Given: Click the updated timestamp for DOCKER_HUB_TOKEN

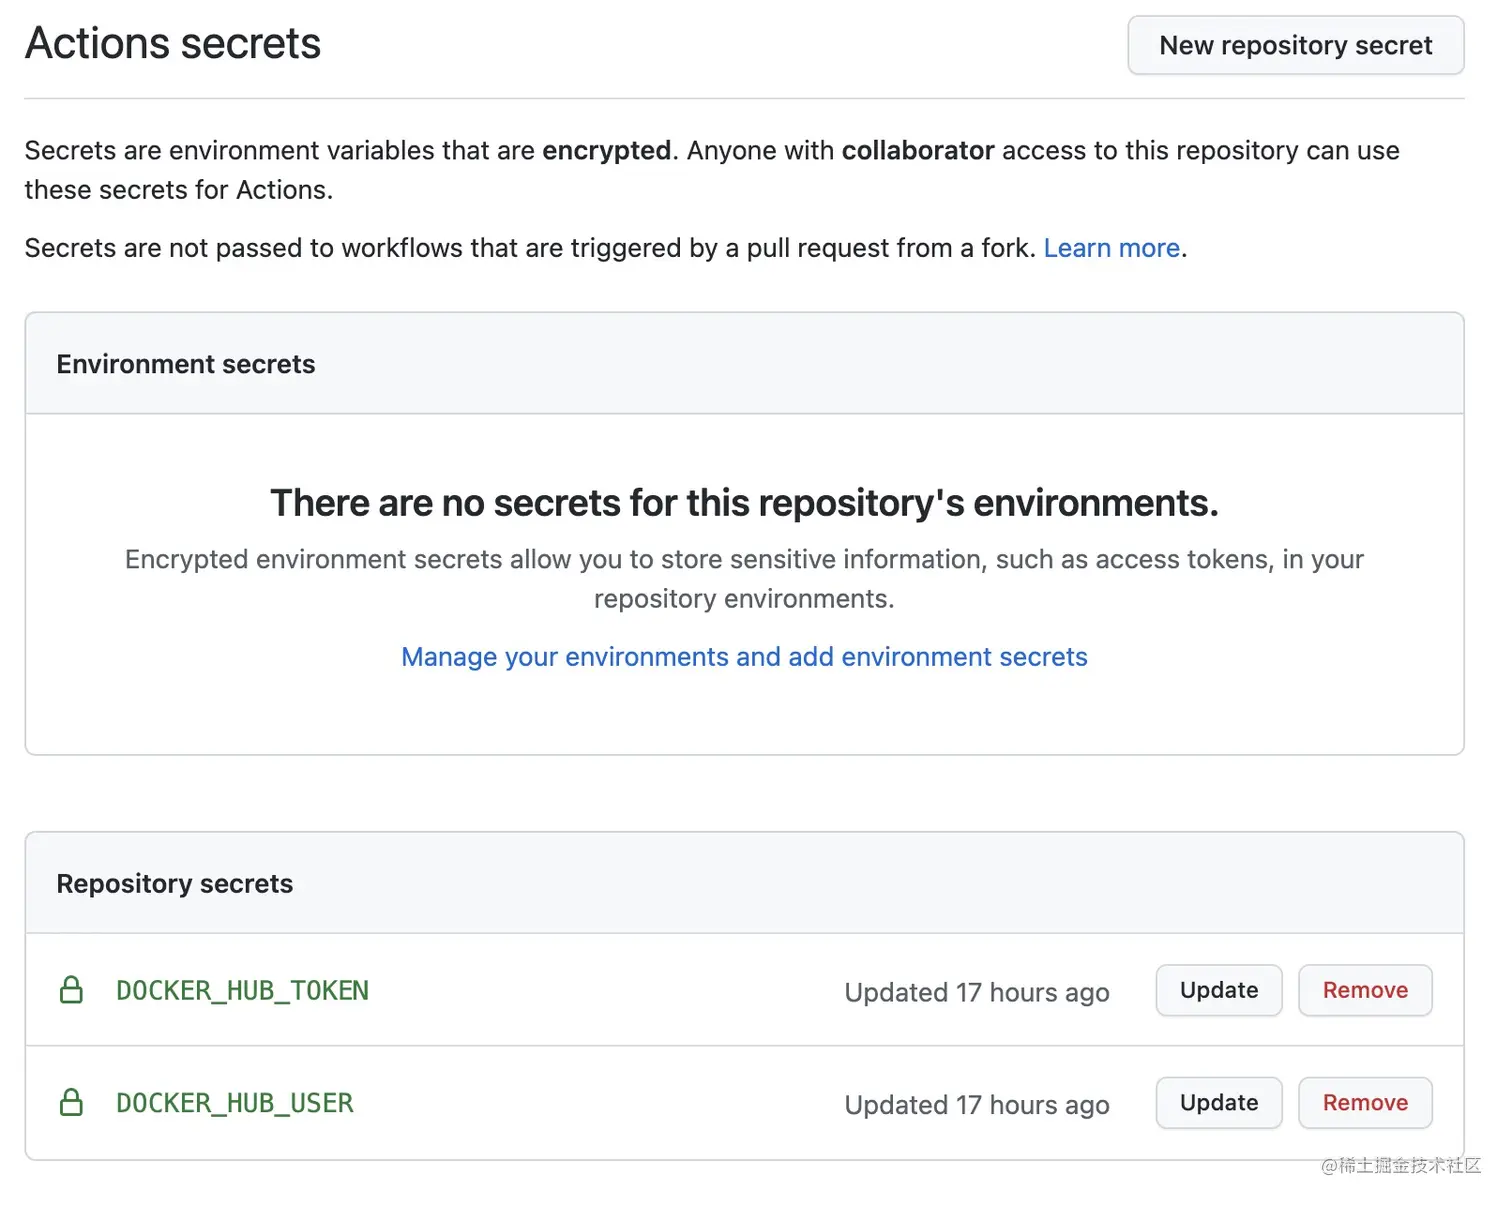Looking at the screenshot, I should [x=976, y=992].
